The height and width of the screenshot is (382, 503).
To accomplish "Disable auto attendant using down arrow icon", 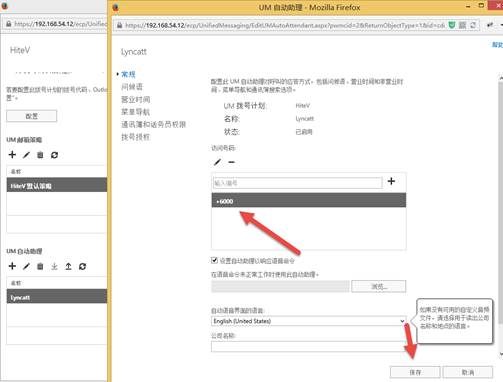I will 54,266.
